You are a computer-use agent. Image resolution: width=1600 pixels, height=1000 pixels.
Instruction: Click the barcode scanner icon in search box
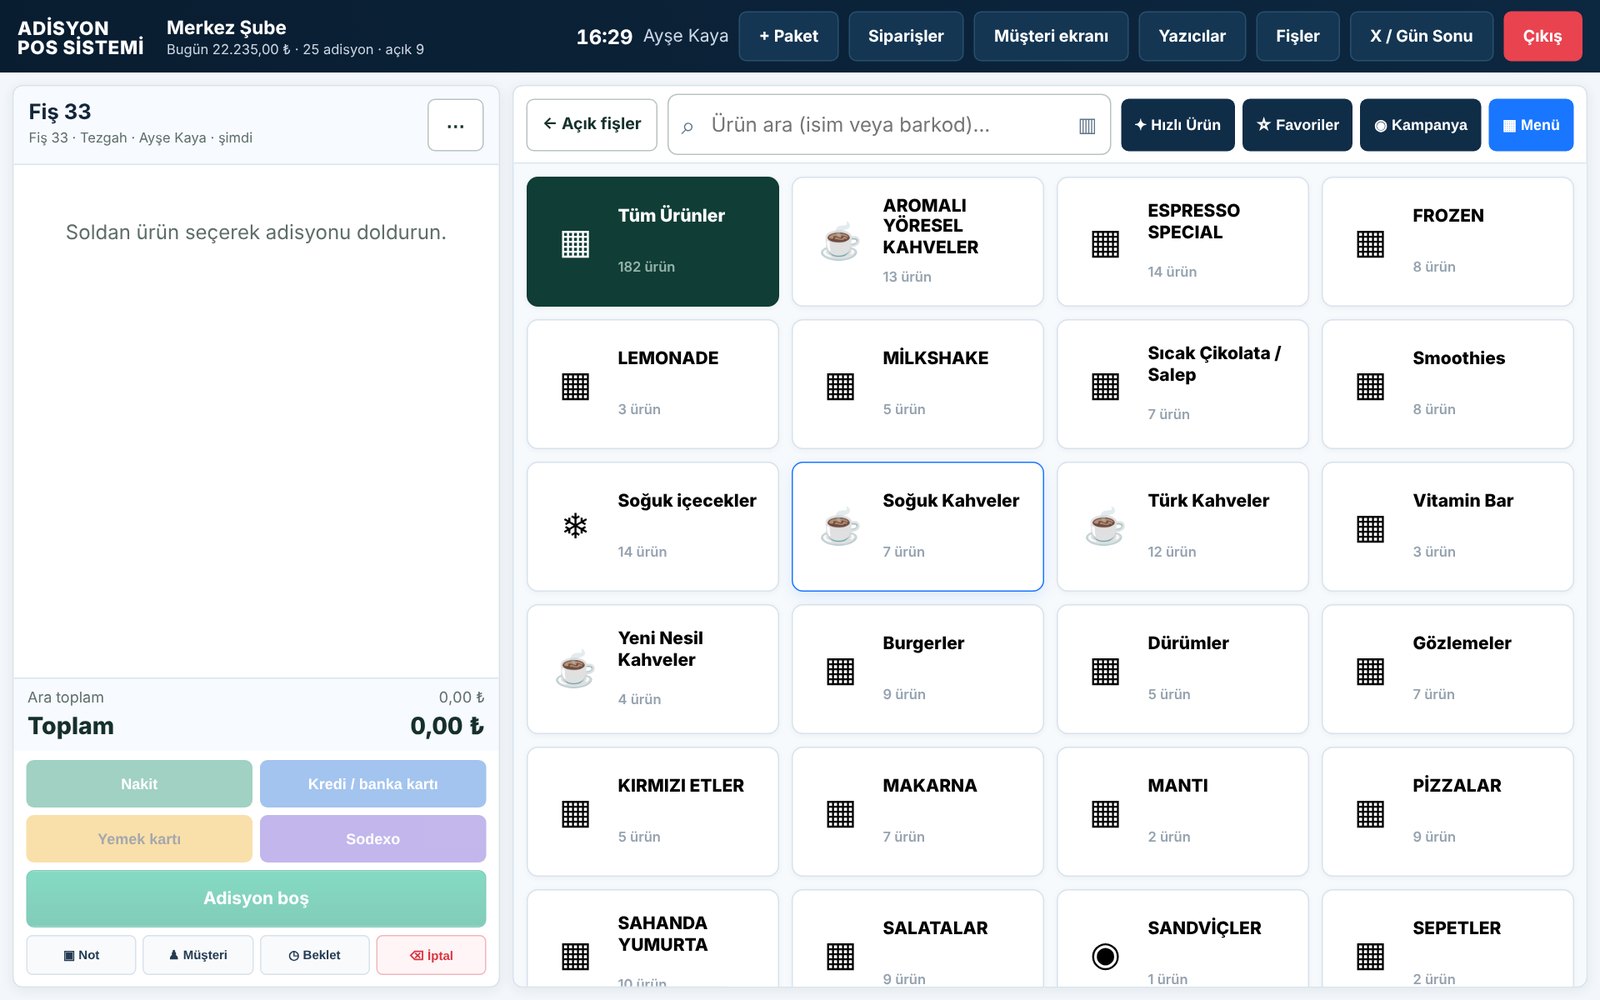pyautogui.click(x=1087, y=126)
